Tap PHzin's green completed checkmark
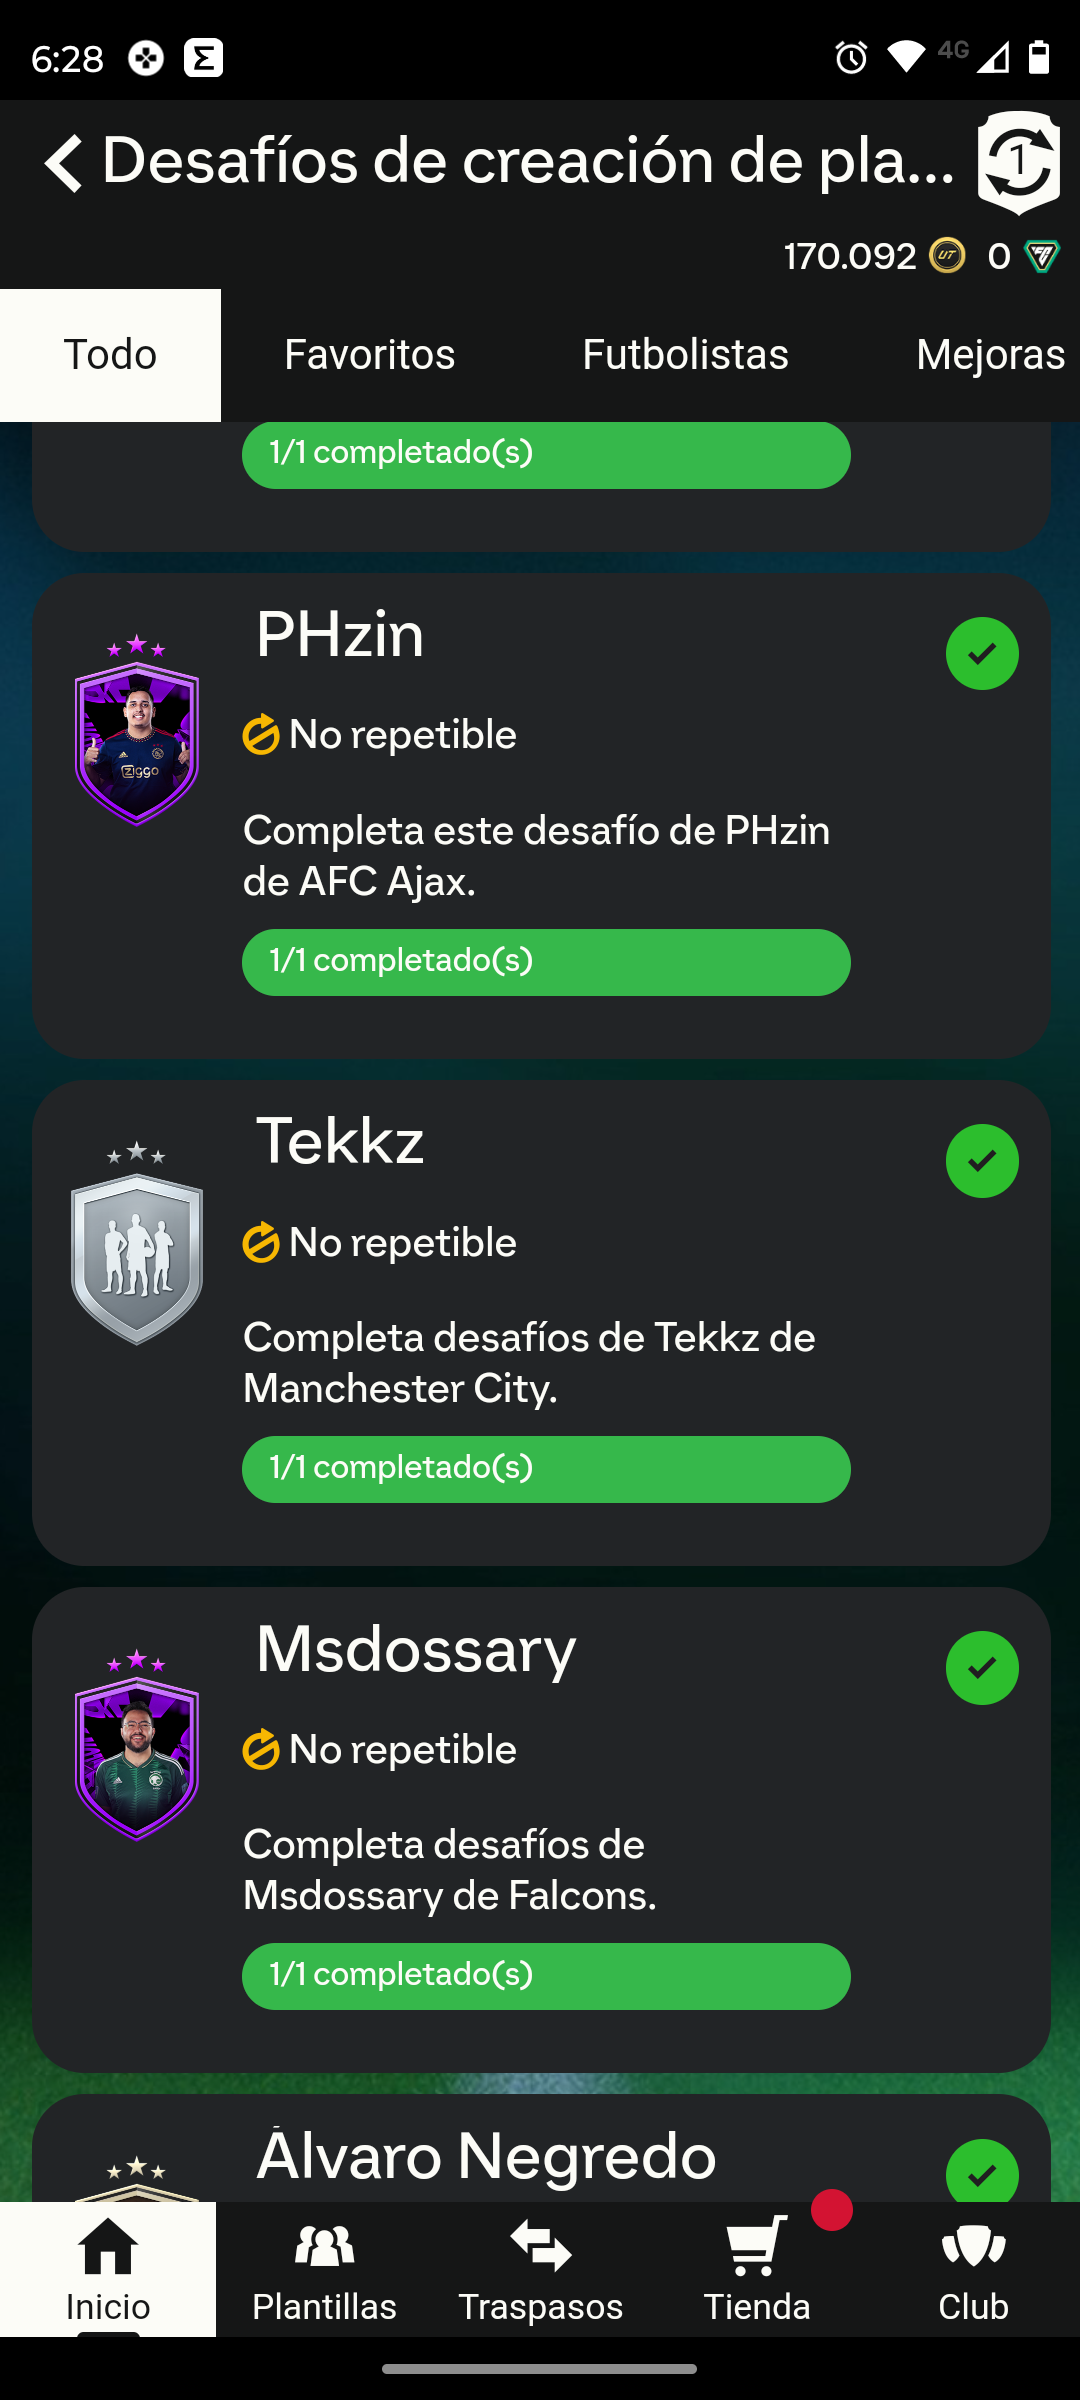1080x2400 pixels. click(982, 654)
